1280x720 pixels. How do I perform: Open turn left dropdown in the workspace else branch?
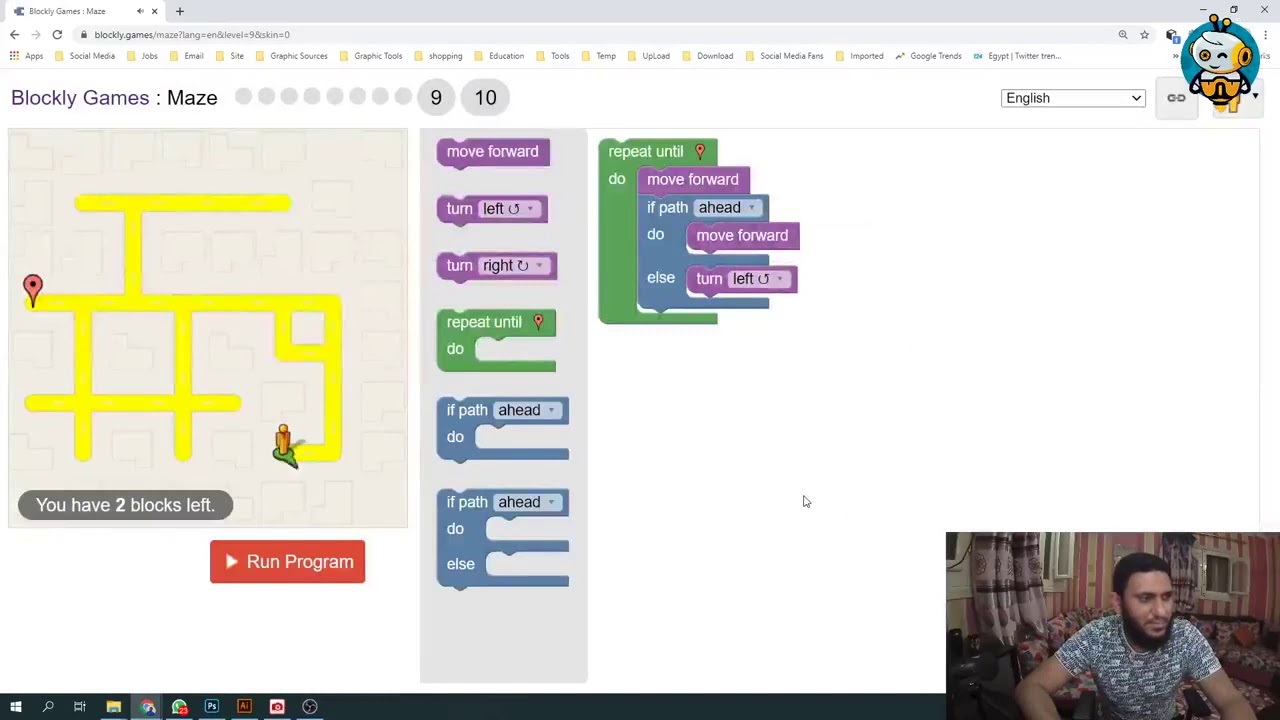click(x=758, y=279)
